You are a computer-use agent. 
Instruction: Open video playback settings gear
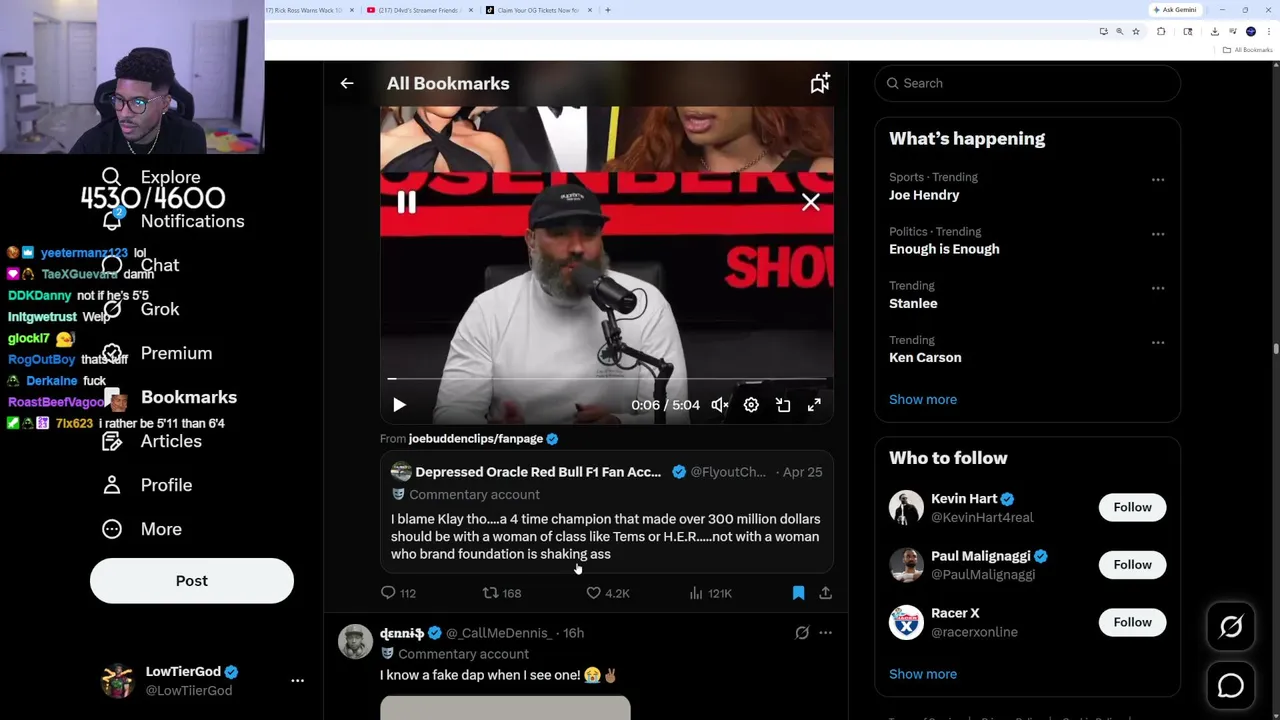click(x=751, y=405)
